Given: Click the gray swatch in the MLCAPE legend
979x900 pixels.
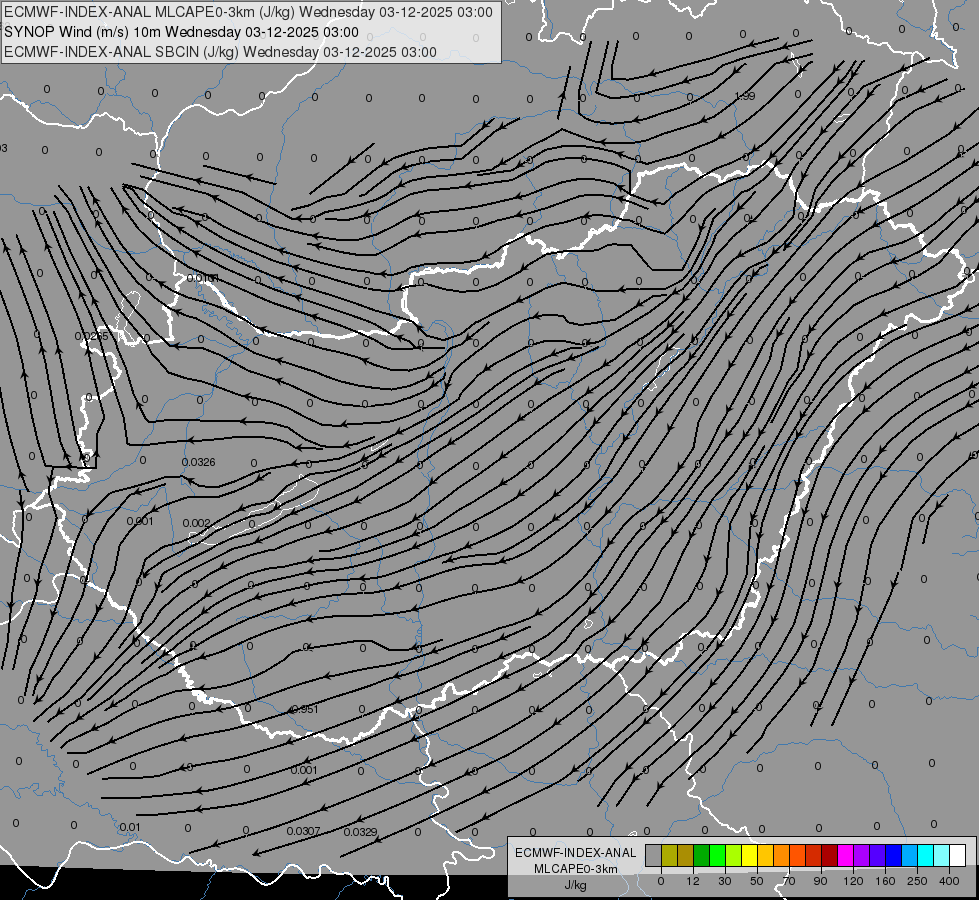Looking at the screenshot, I should tap(654, 855).
